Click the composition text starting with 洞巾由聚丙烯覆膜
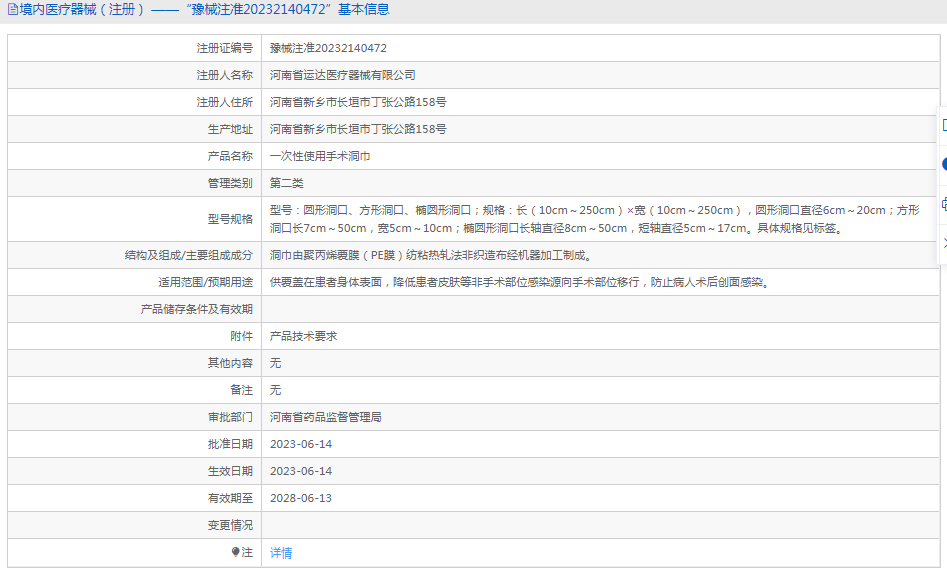 coord(431,255)
